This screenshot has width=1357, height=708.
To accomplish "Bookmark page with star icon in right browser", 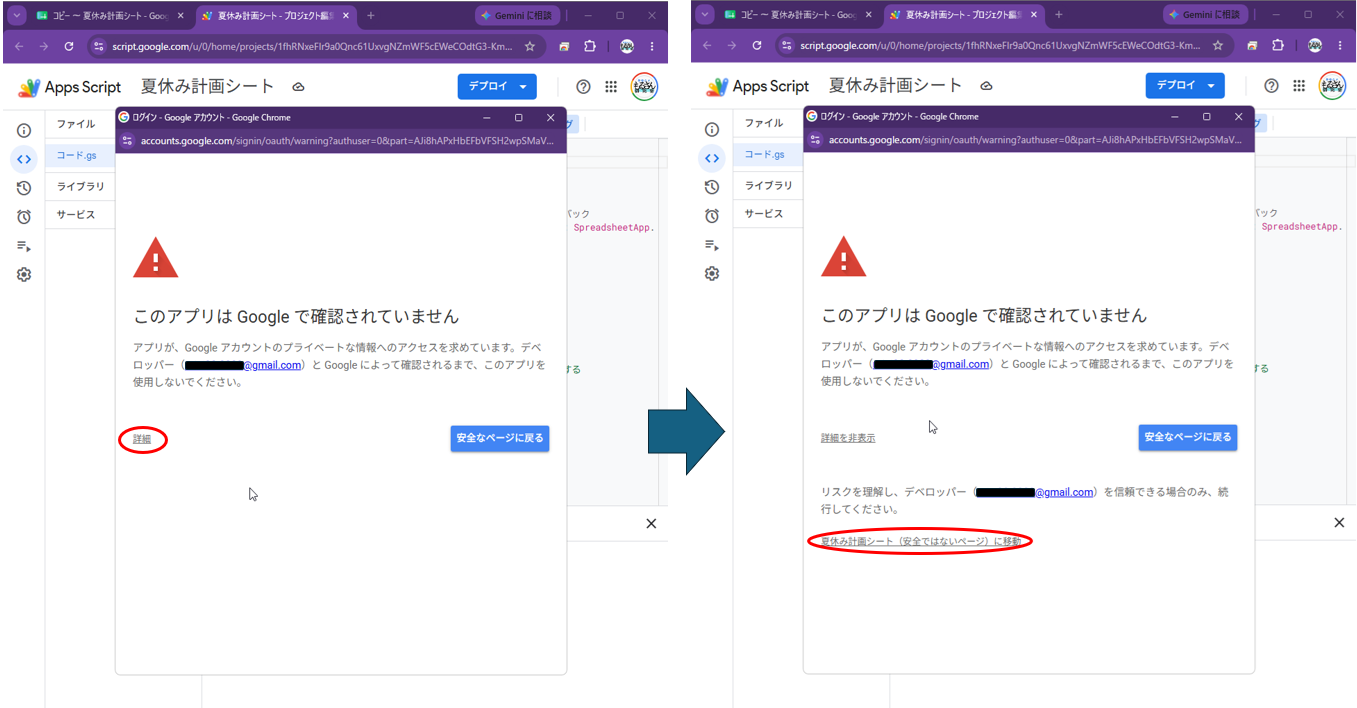I will (x=1218, y=46).
